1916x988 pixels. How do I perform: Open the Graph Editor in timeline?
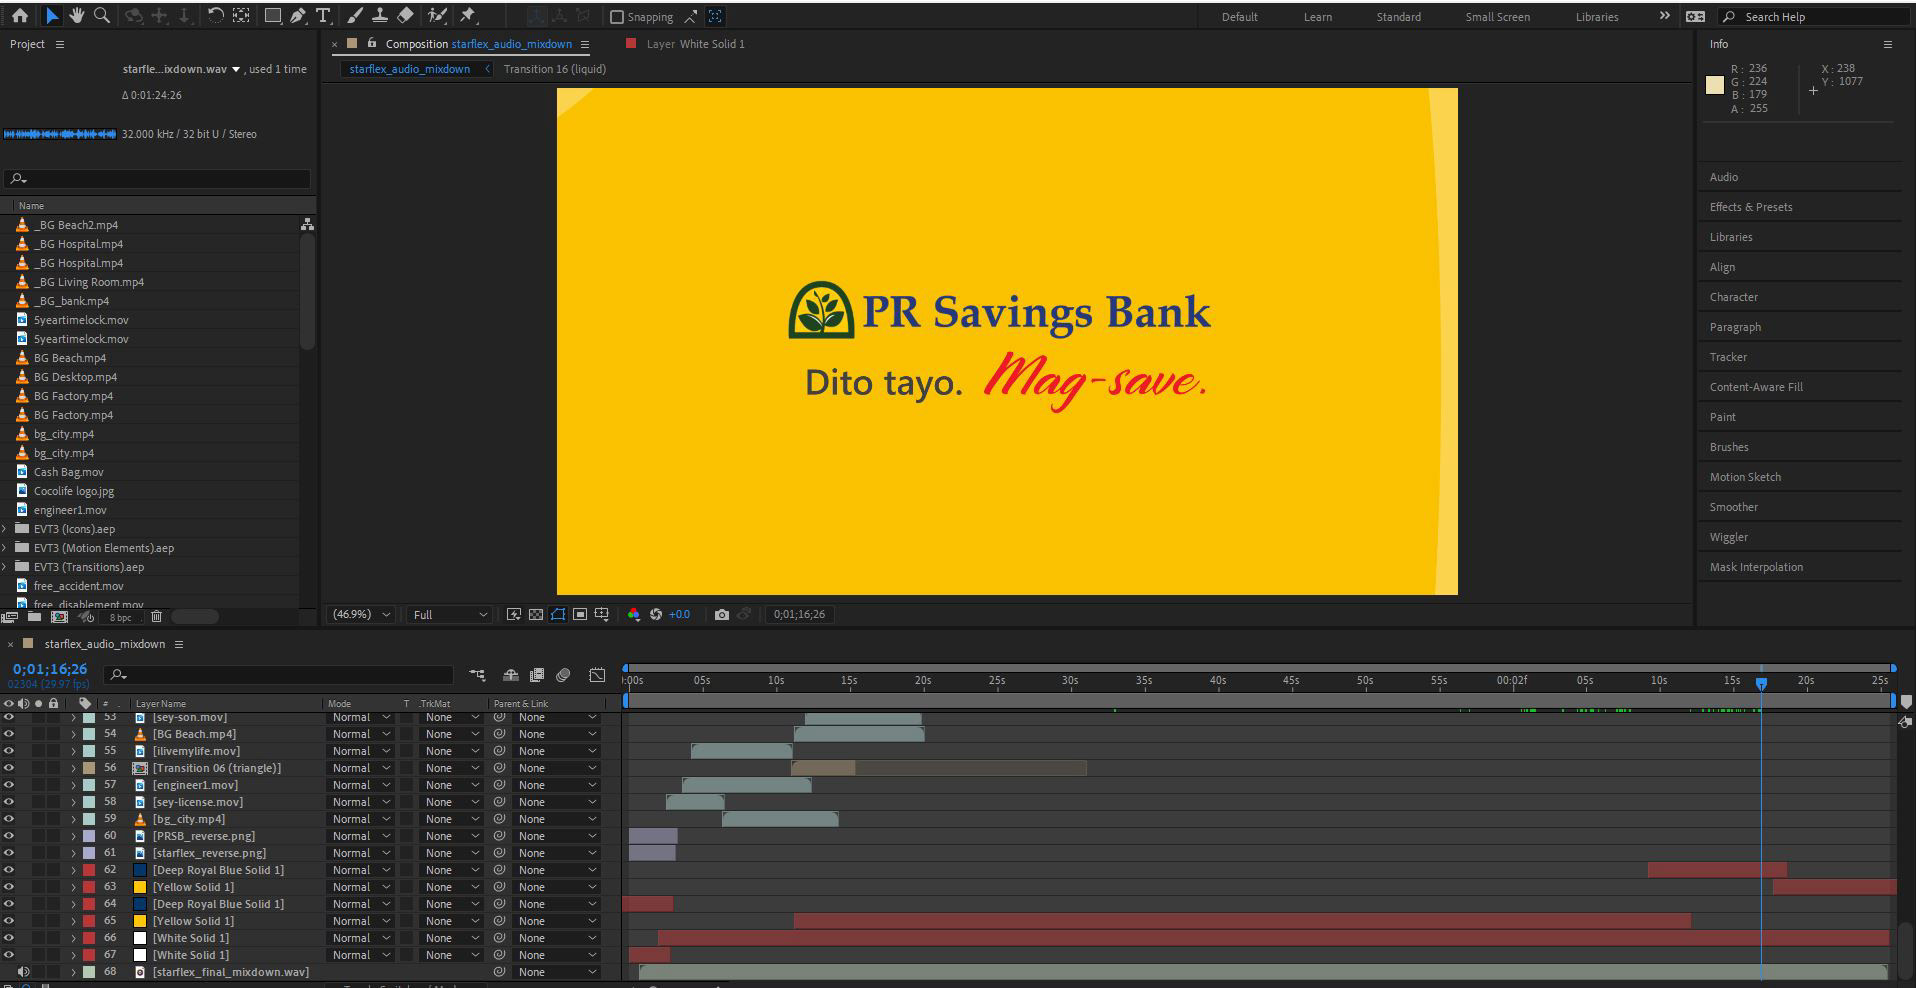(597, 675)
